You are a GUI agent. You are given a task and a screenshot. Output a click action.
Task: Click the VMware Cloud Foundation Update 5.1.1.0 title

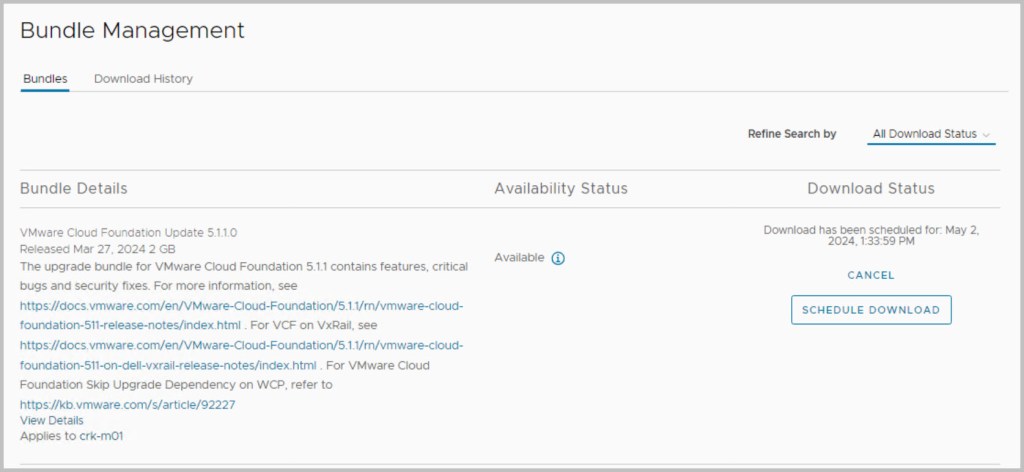point(128,232)
